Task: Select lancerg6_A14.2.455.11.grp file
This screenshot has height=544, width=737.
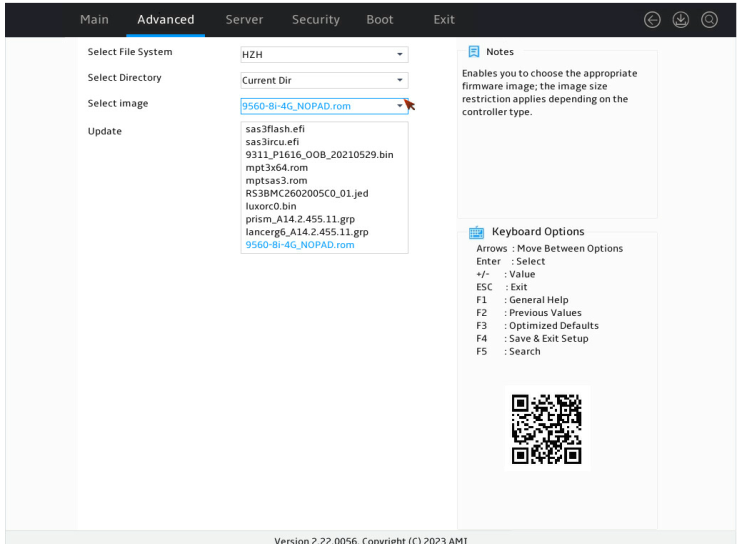Action: [307, 232]
